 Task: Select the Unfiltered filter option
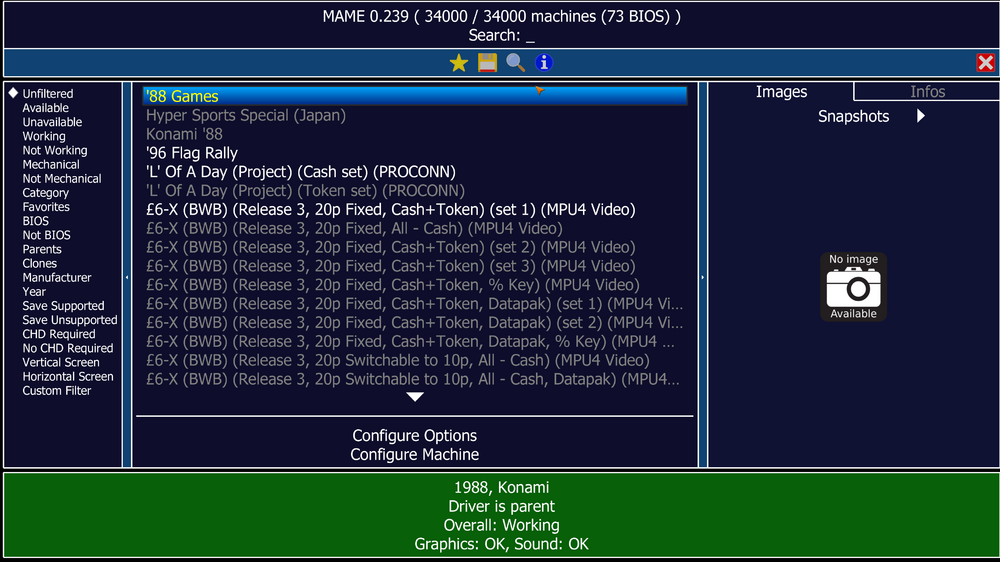pos(48,94)
